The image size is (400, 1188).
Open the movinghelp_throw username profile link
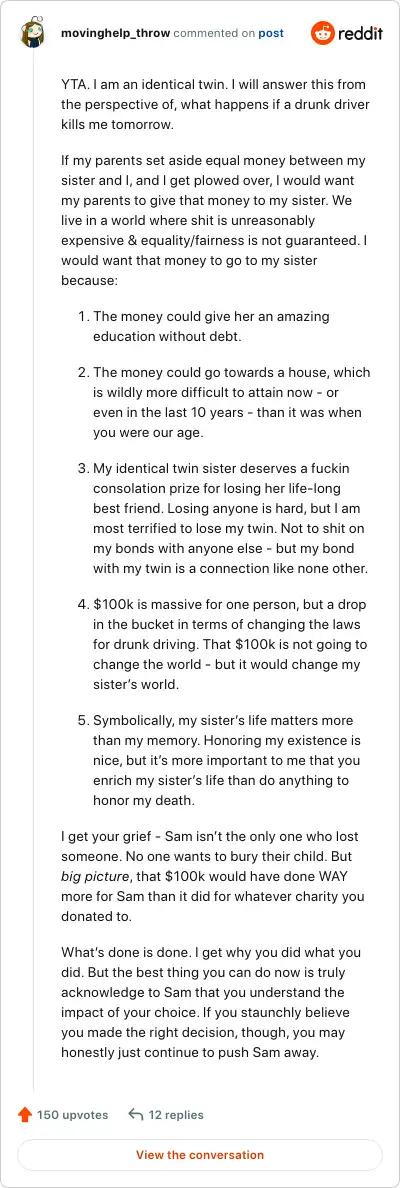pos(115,33)
